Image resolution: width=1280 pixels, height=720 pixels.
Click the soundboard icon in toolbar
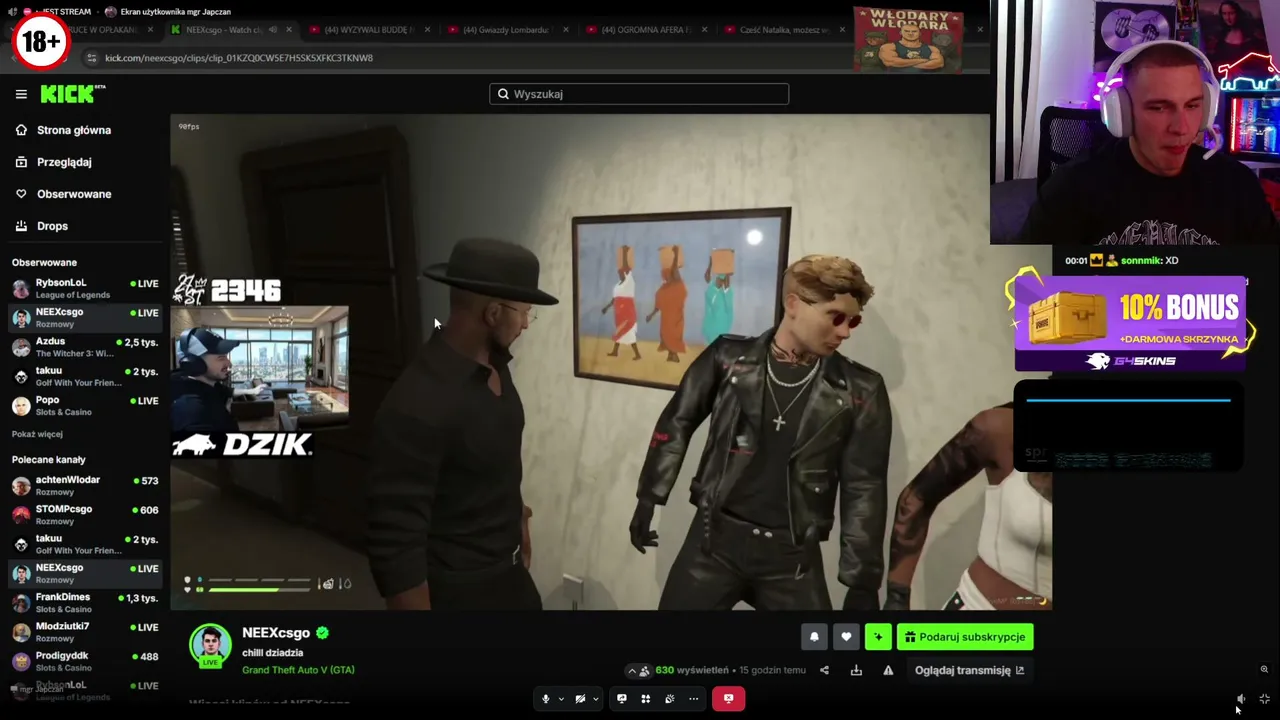(670, 699)
